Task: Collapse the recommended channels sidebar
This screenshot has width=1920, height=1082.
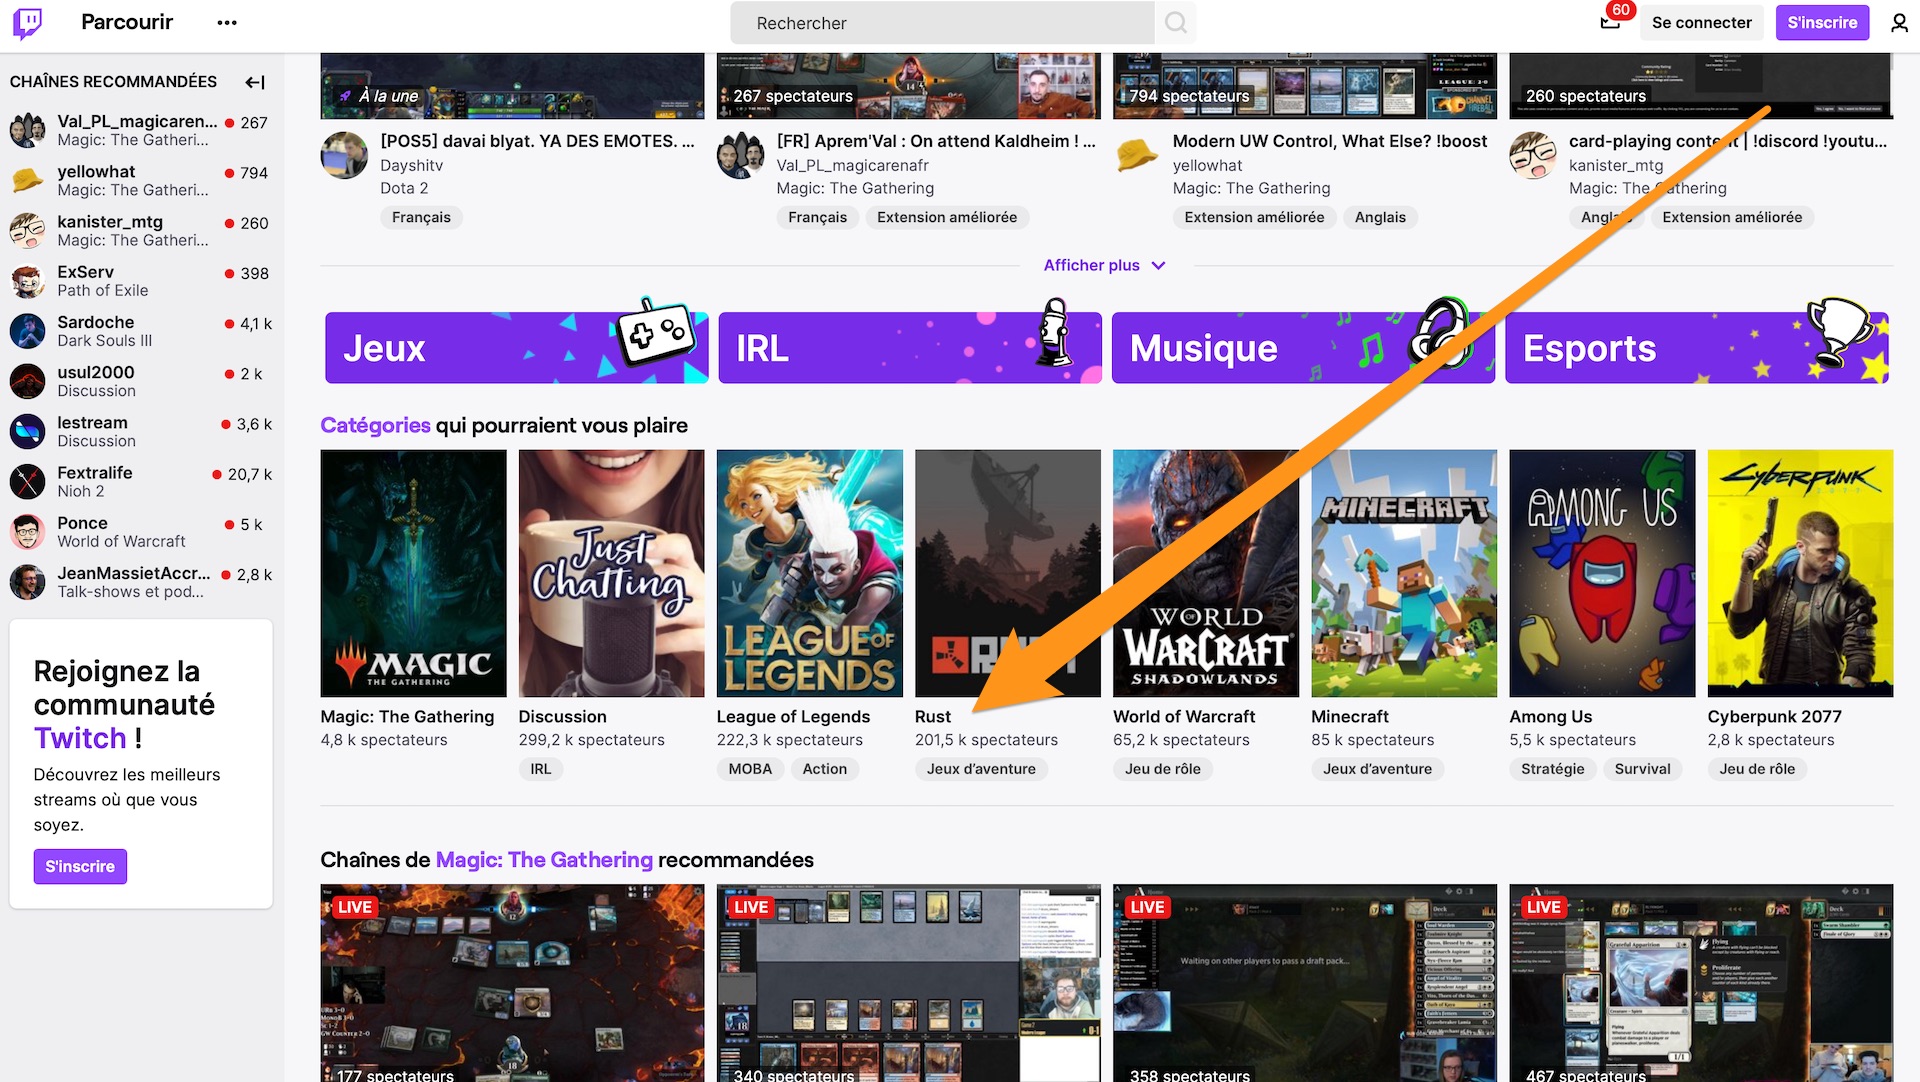Action: pyautogui.click(x=255, y=82)
